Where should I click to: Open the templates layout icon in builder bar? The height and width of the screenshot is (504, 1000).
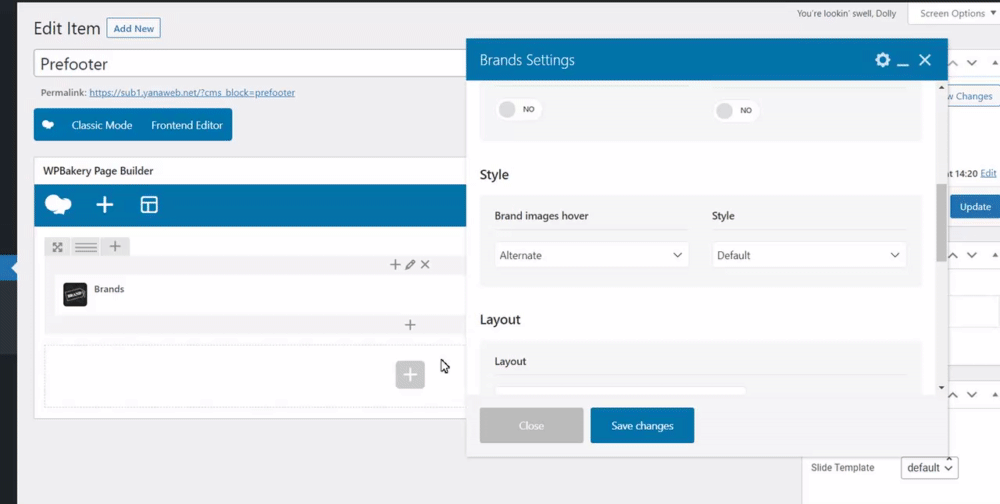coord(149,205)
